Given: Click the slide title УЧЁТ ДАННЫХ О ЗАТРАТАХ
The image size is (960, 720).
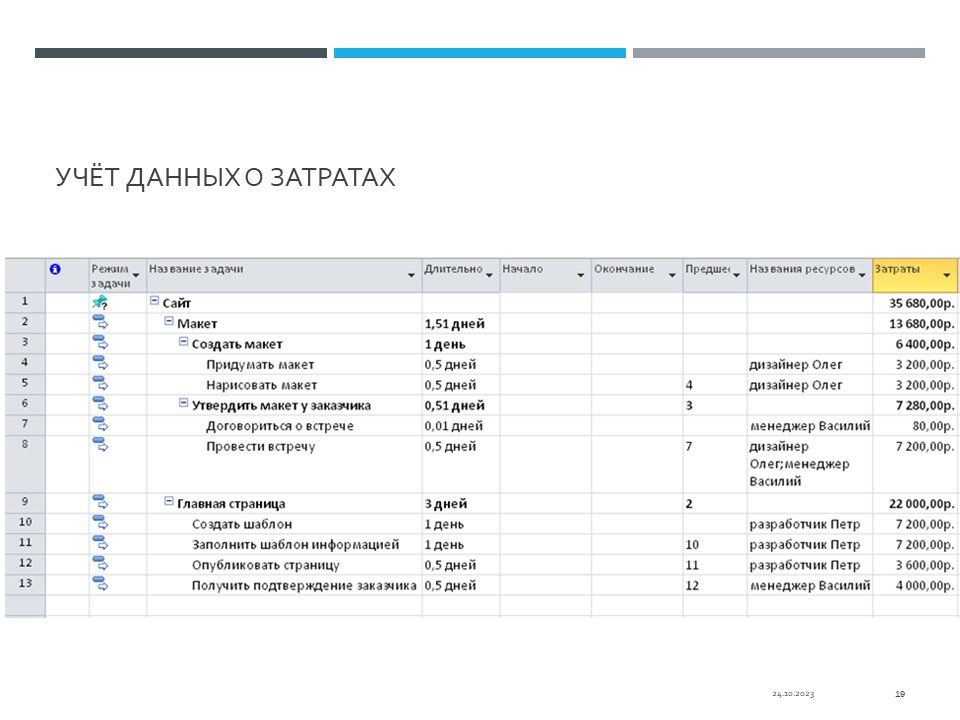Looking at the screenshot, I should click(x=225, y=178).
